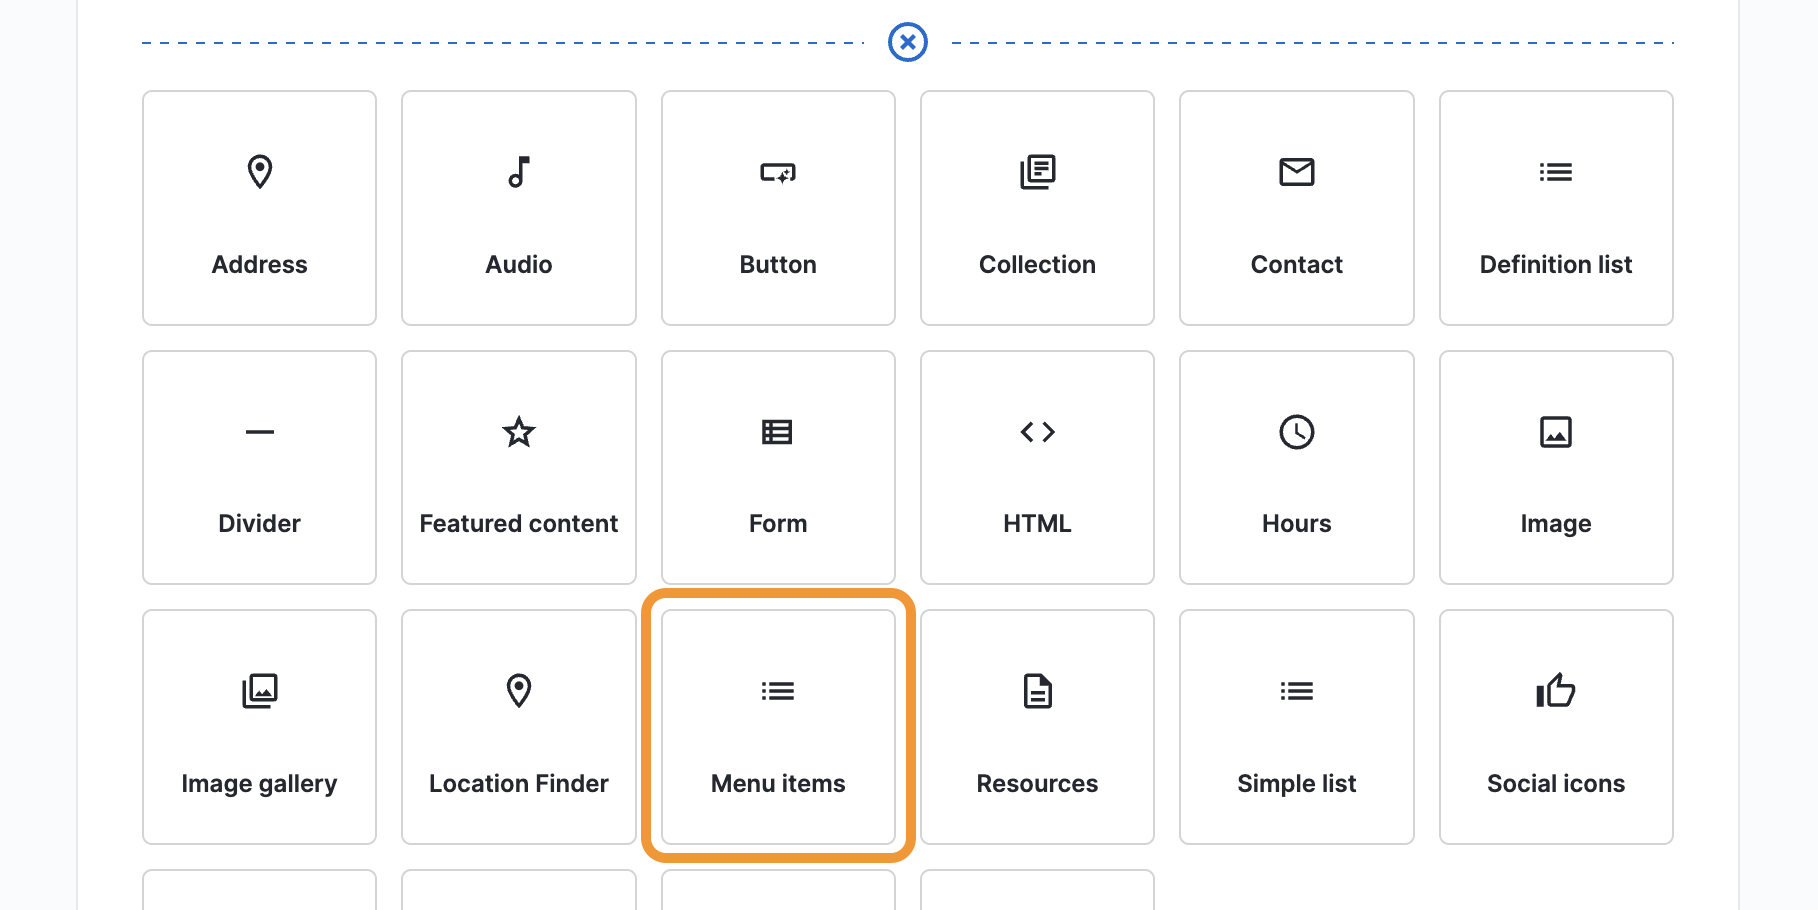Close the block picker with X icon
Viewport: 1818px width, 910px height.
[x=907, y=42]
